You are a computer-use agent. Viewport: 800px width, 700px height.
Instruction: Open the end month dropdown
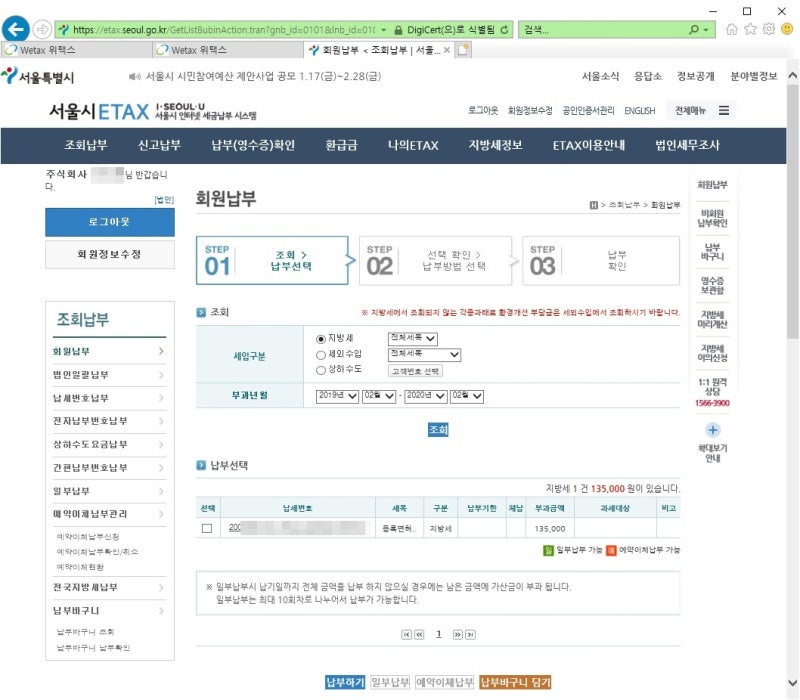[x=467, y=396]
